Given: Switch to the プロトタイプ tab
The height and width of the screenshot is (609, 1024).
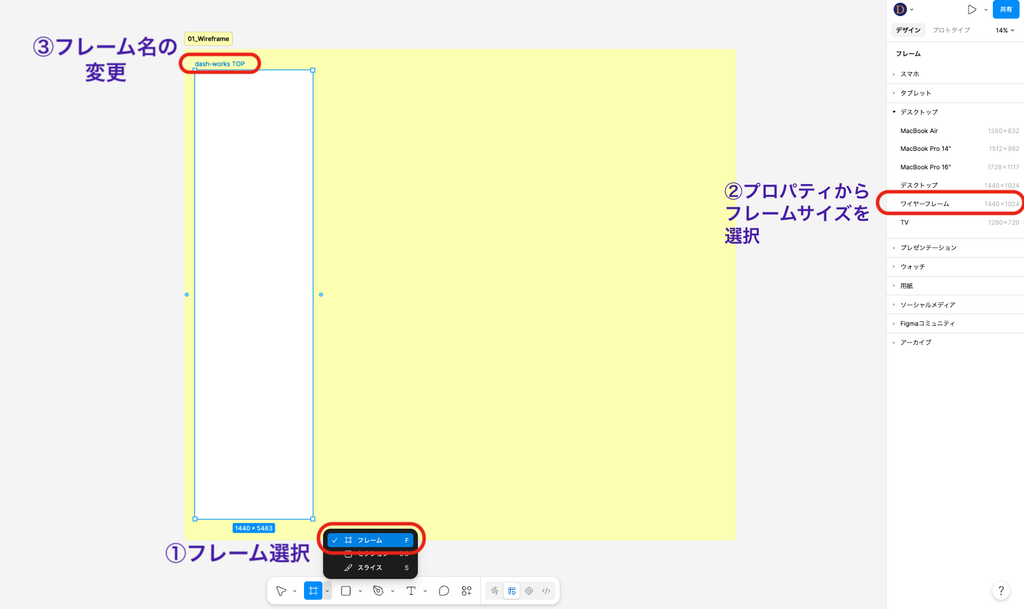Looking at the screenshot, I should point(951,30).
